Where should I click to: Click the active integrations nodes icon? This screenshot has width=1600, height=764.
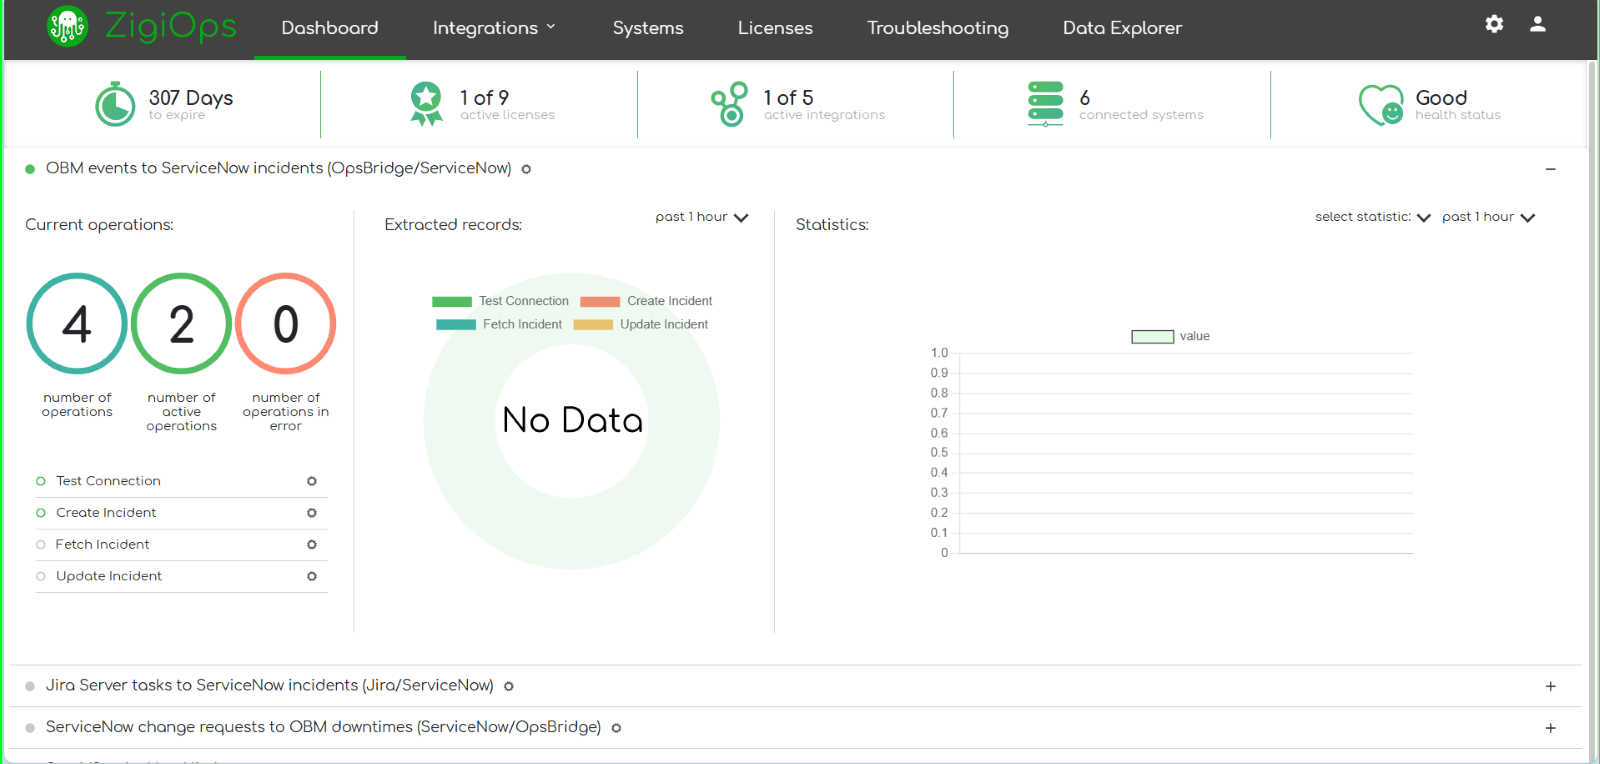(730, 104)
